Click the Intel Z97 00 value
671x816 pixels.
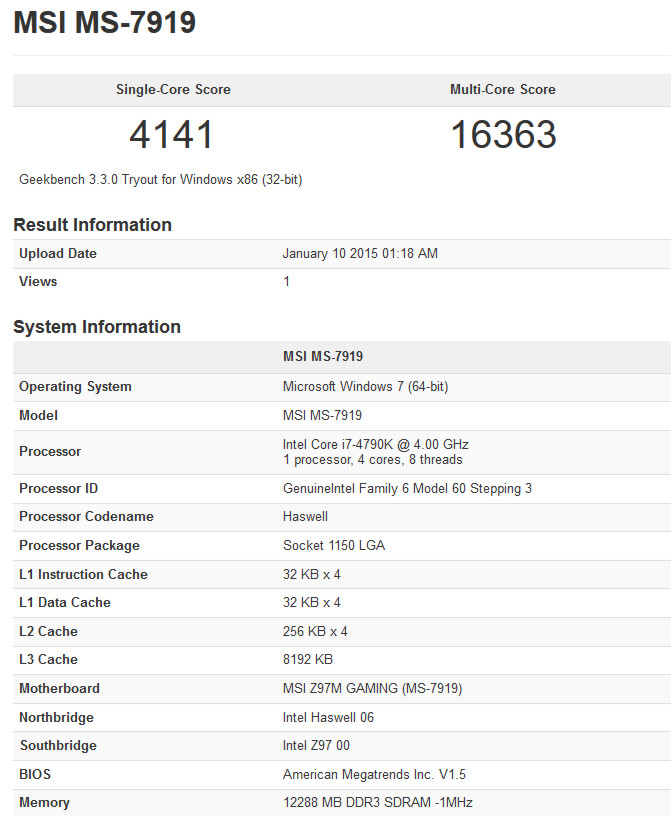pyautogui.click(x=316, y=746)
